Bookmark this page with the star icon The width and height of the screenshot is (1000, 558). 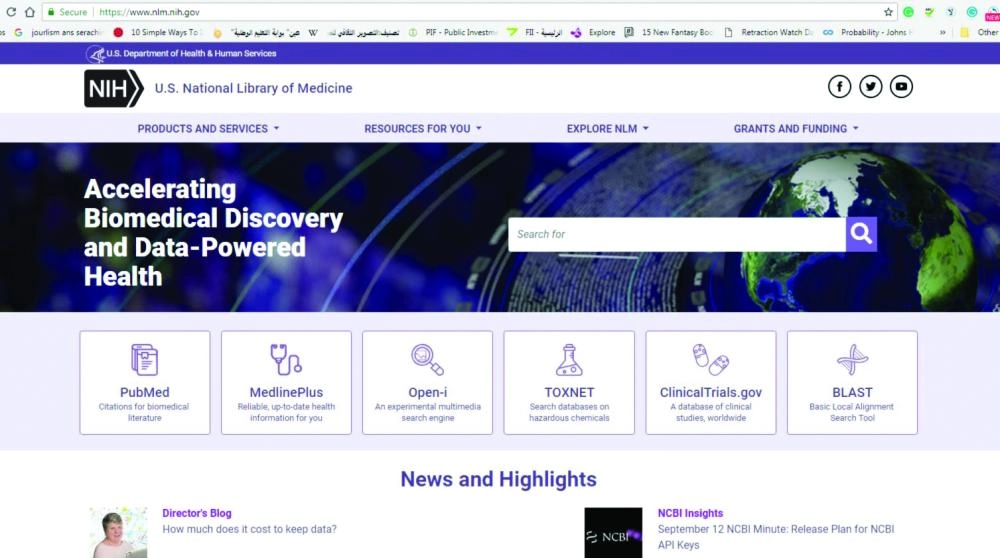[888, 12]
